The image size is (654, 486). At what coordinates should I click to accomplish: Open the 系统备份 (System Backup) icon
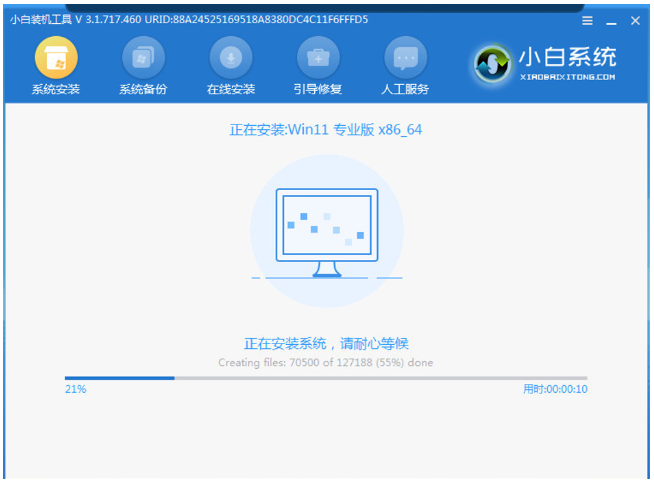pos(143,58)
